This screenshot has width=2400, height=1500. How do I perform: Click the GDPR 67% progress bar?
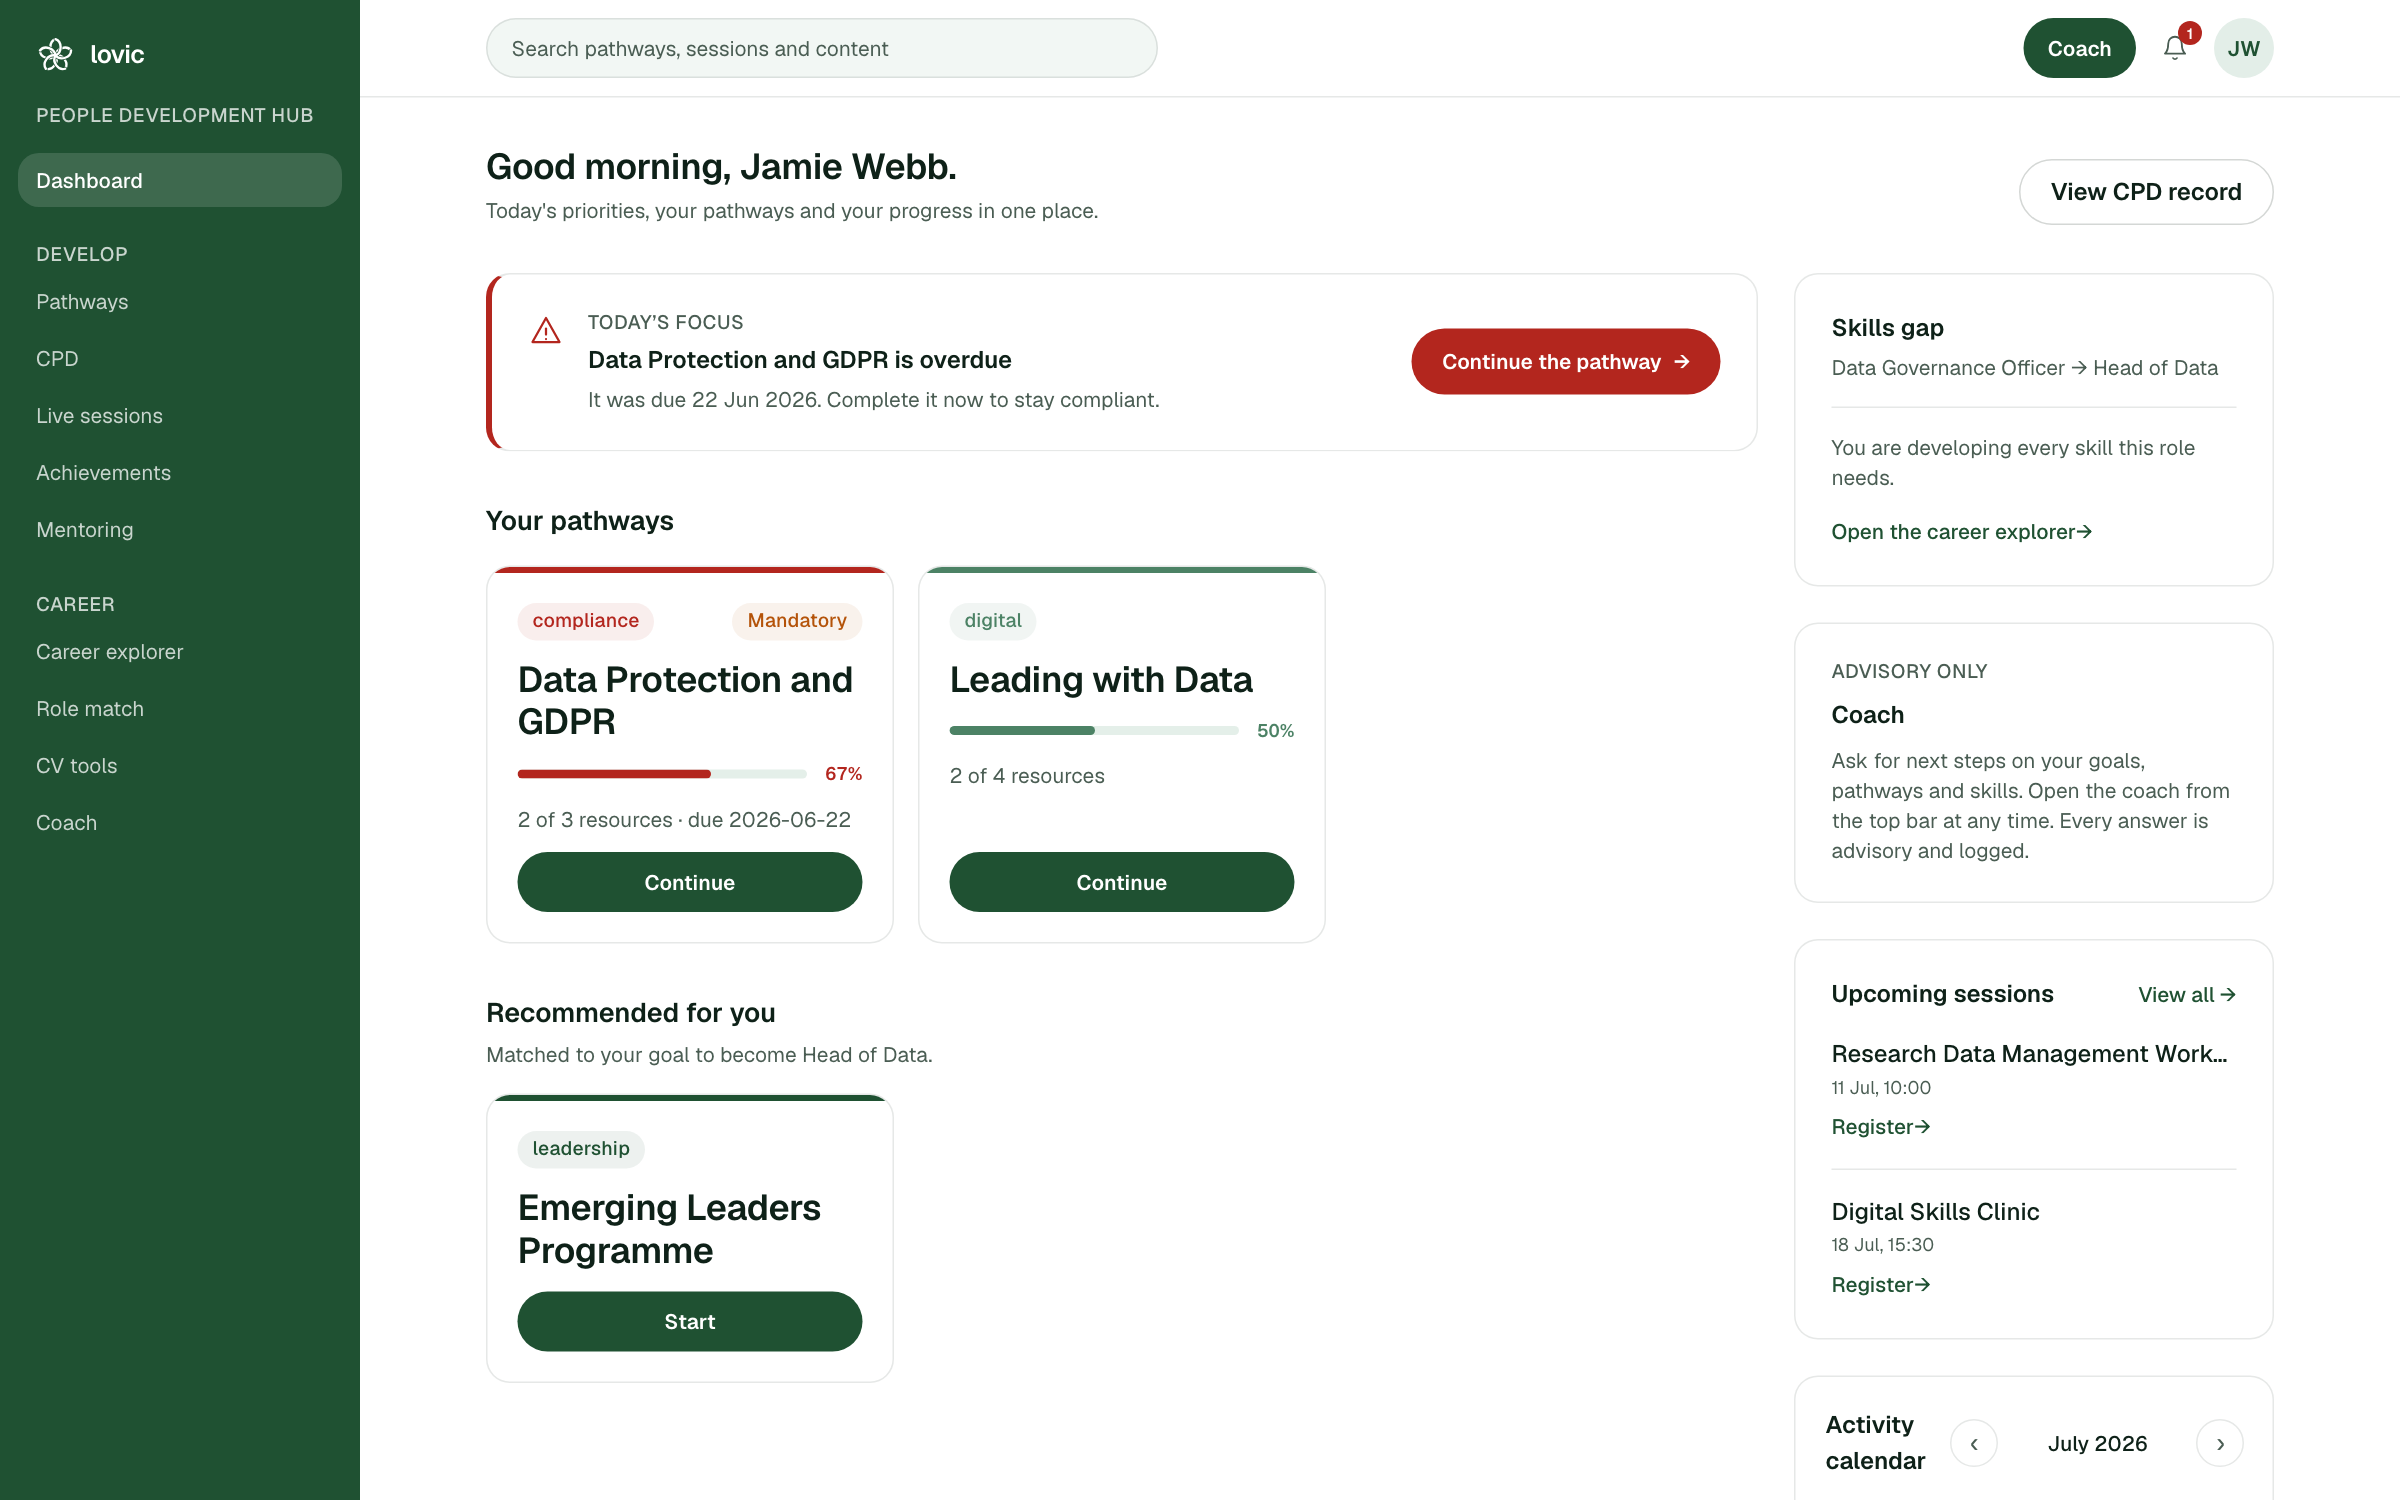(x=662, y=774)
